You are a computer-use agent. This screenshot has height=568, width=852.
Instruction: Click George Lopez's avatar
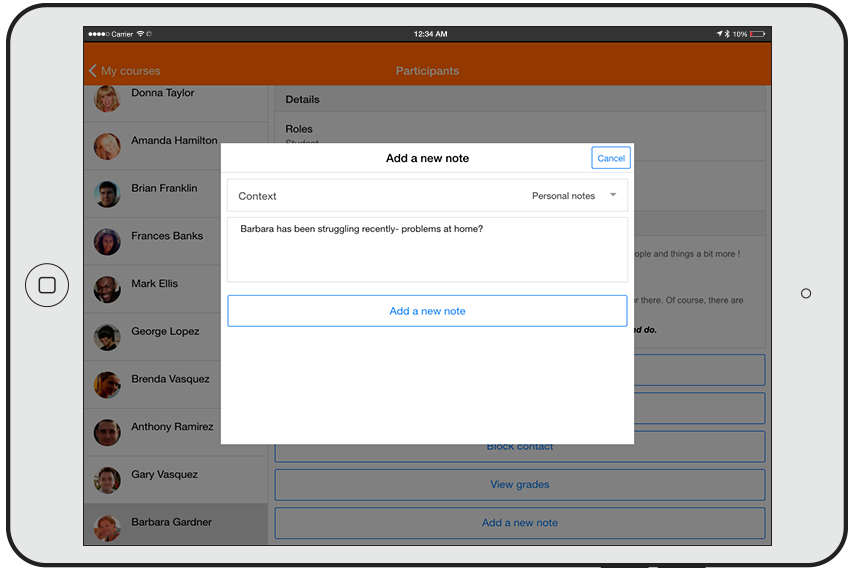(x=107, y=337)
